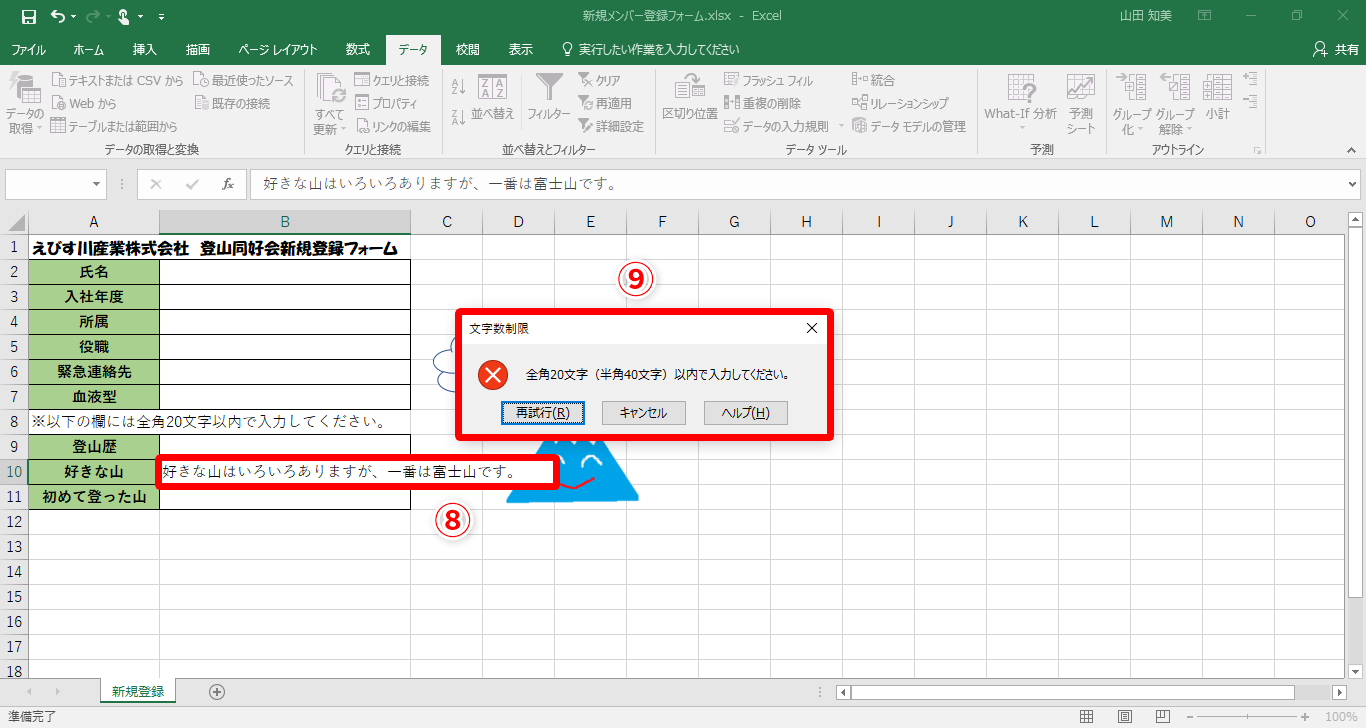Click the Help (ヘルプ) button in dialog

click(746, 413)
